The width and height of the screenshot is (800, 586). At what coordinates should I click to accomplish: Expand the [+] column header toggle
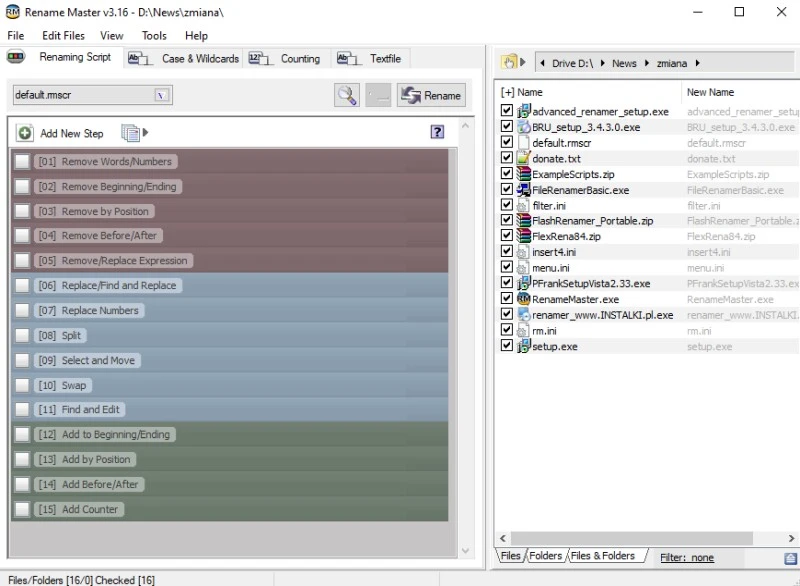click(507, 92)
